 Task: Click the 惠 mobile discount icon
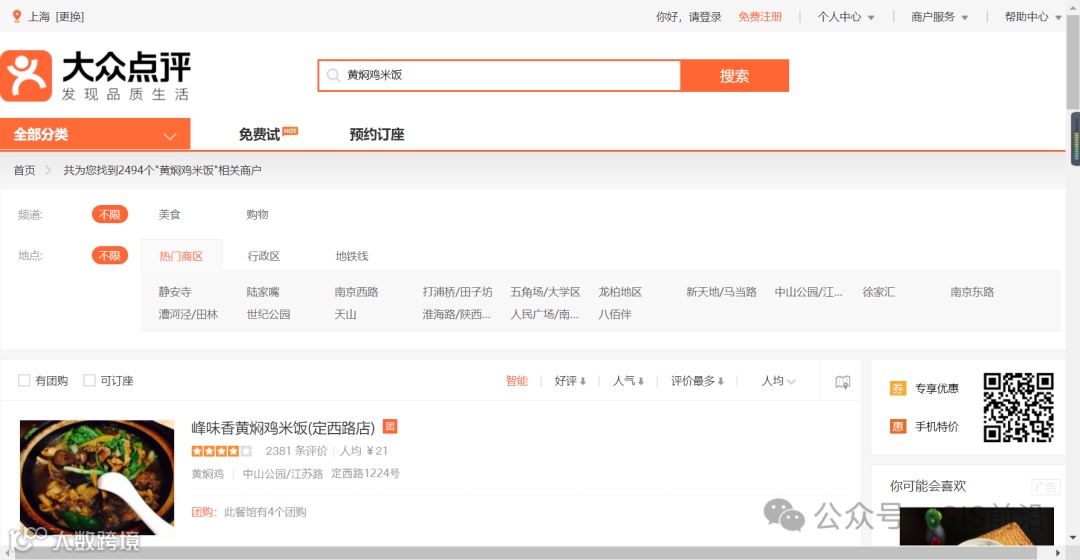tap(897, 426)
